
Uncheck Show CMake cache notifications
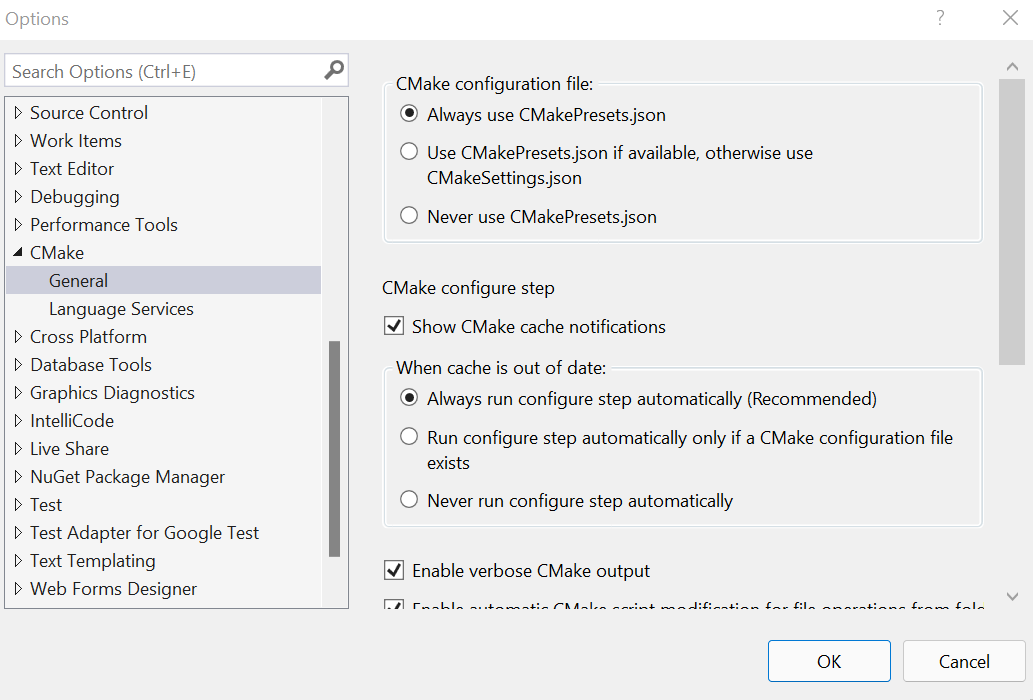pos(393,325)
